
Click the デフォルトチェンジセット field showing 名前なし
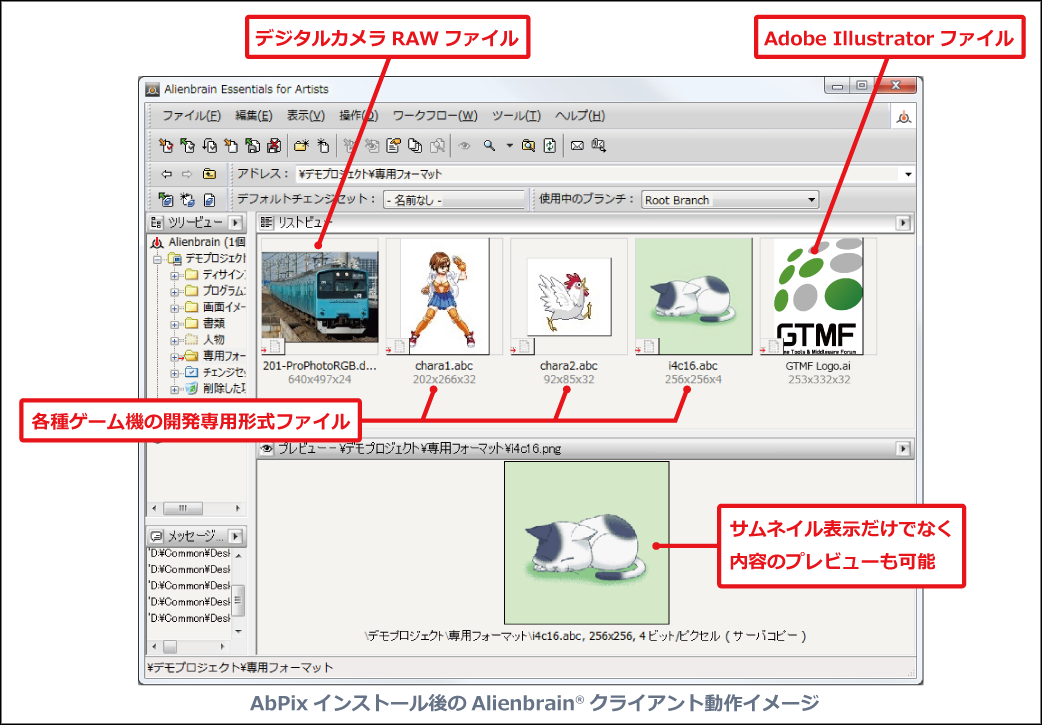click(x=454, y=199)
